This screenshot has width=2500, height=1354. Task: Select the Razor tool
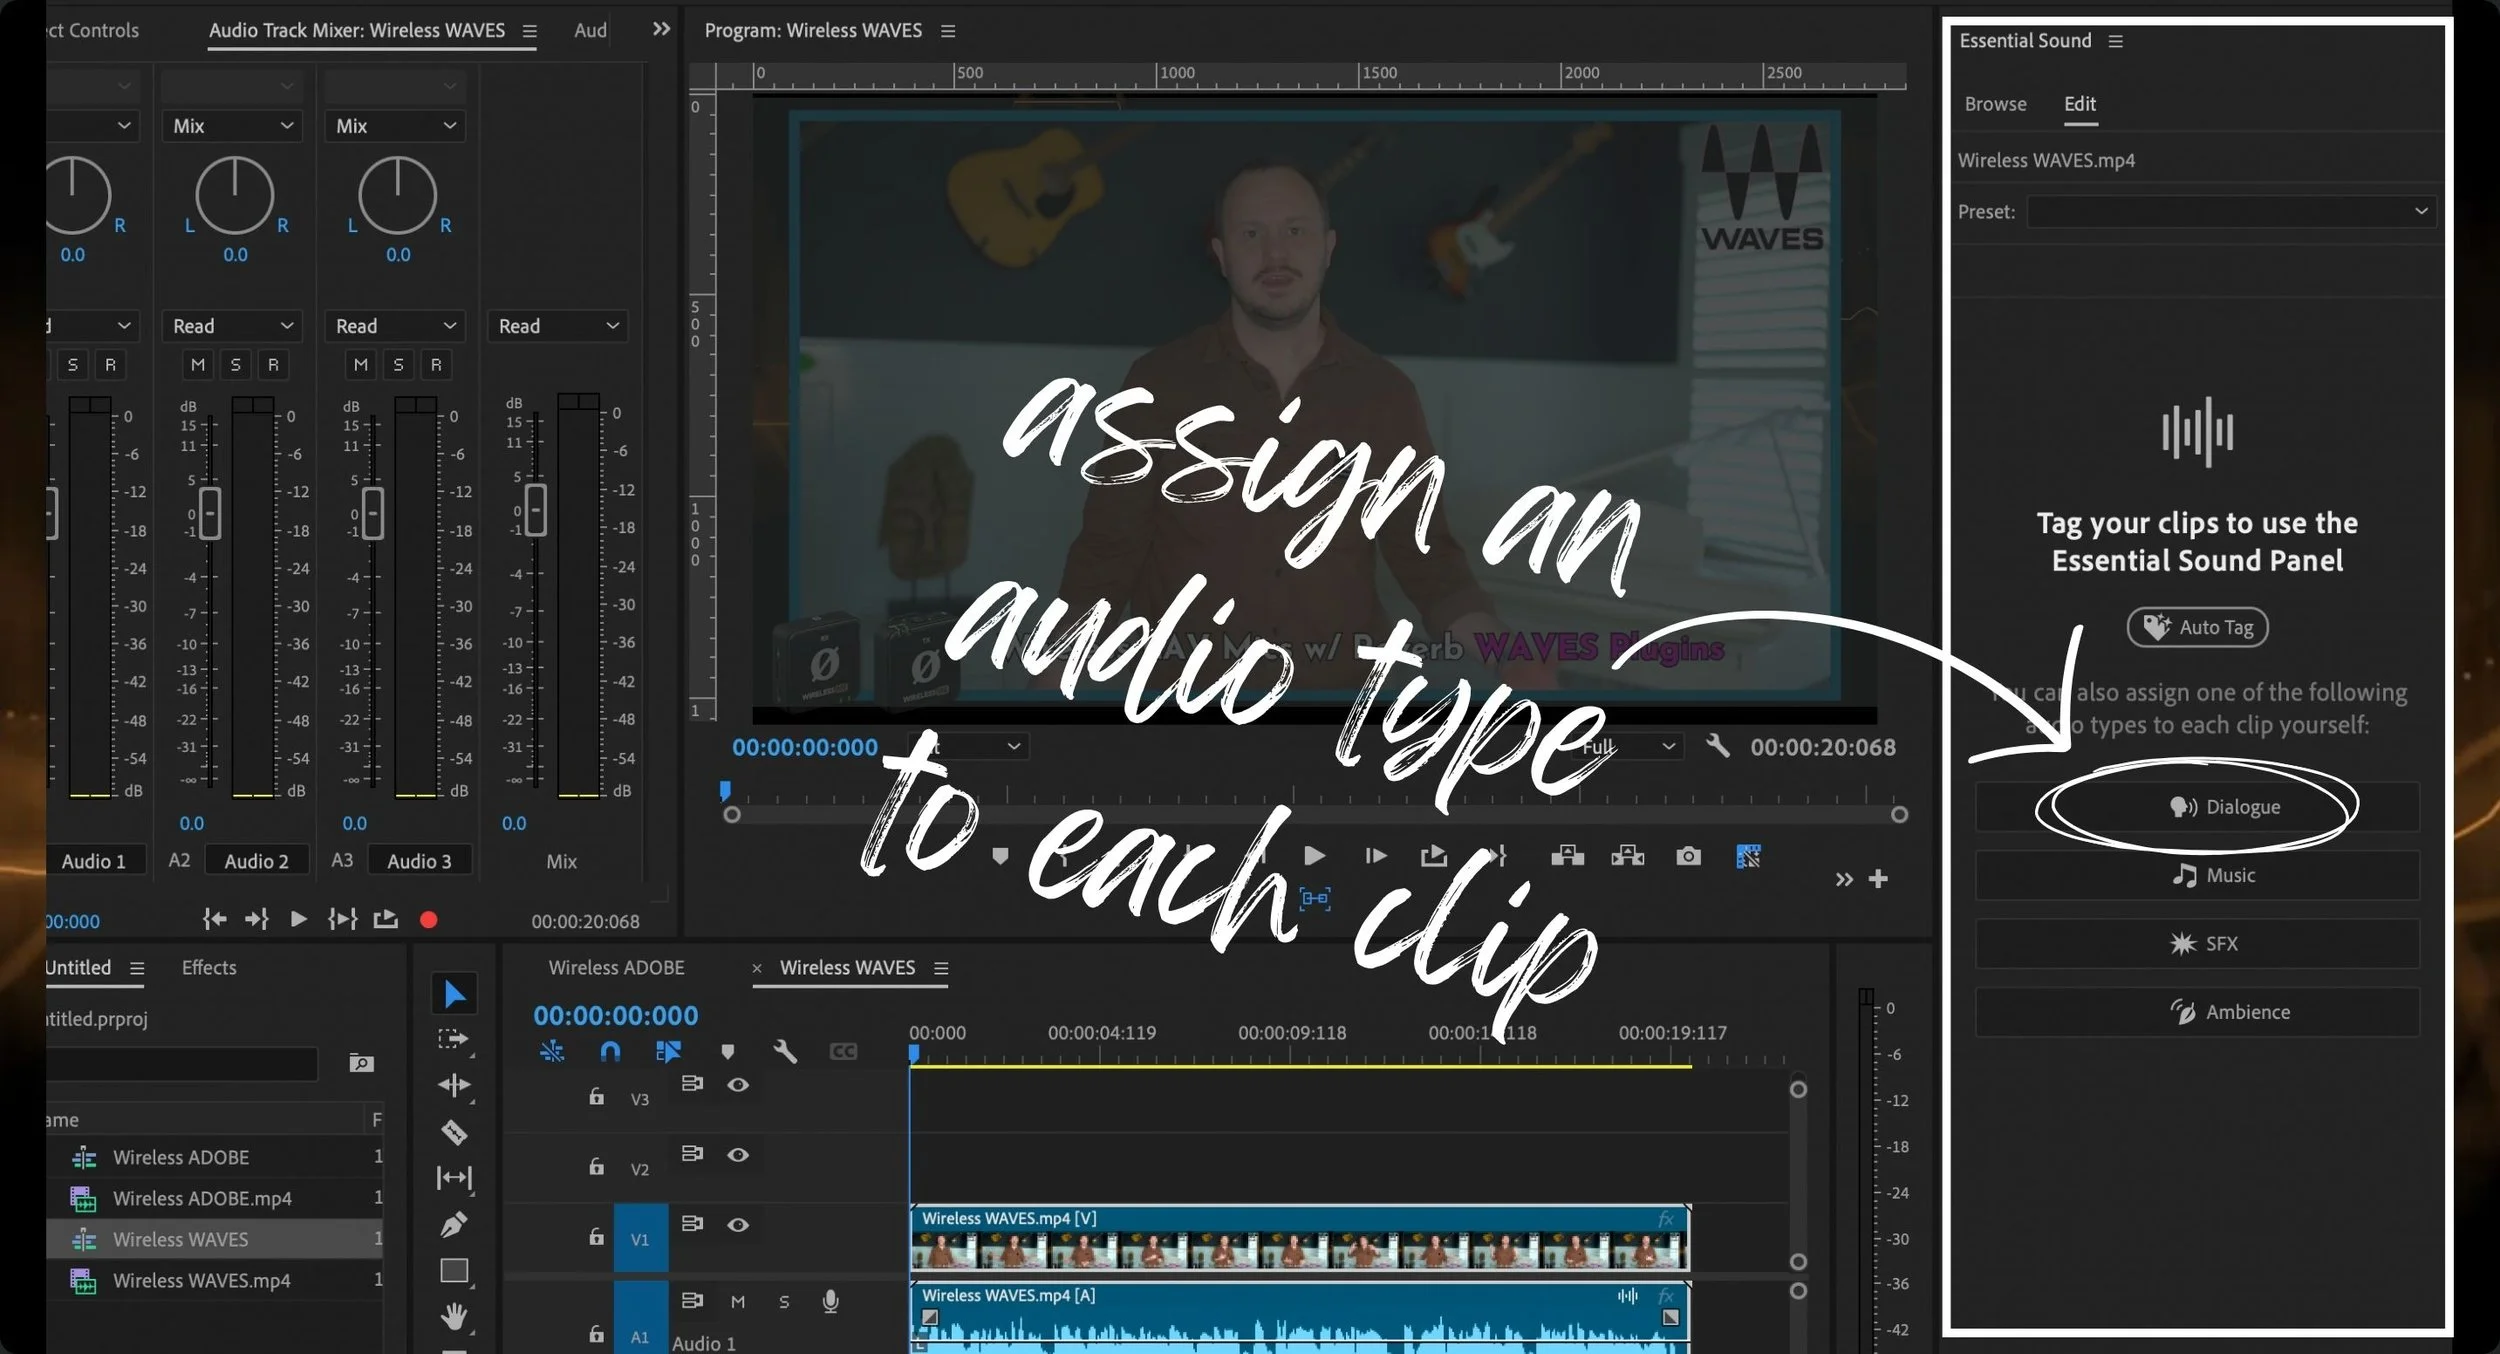point(454,1132)
